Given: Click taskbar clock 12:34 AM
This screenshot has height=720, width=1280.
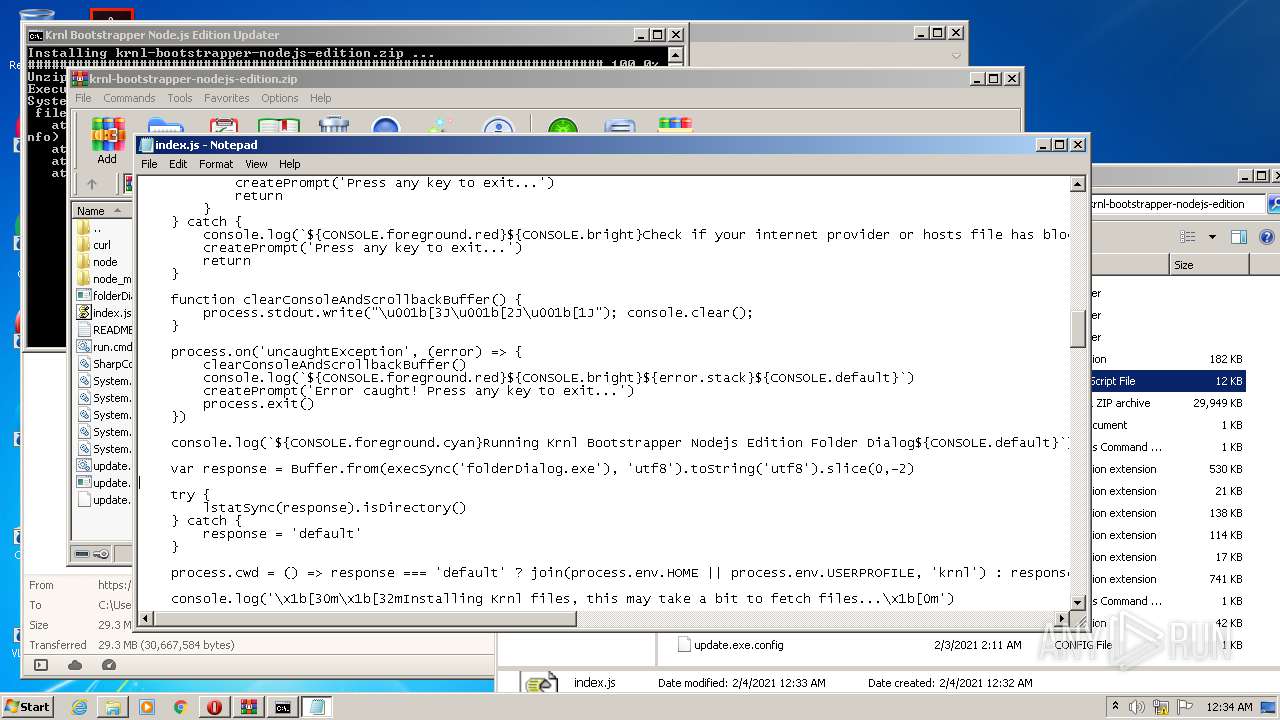Looking at the screenshot, I should (1229, 707).
